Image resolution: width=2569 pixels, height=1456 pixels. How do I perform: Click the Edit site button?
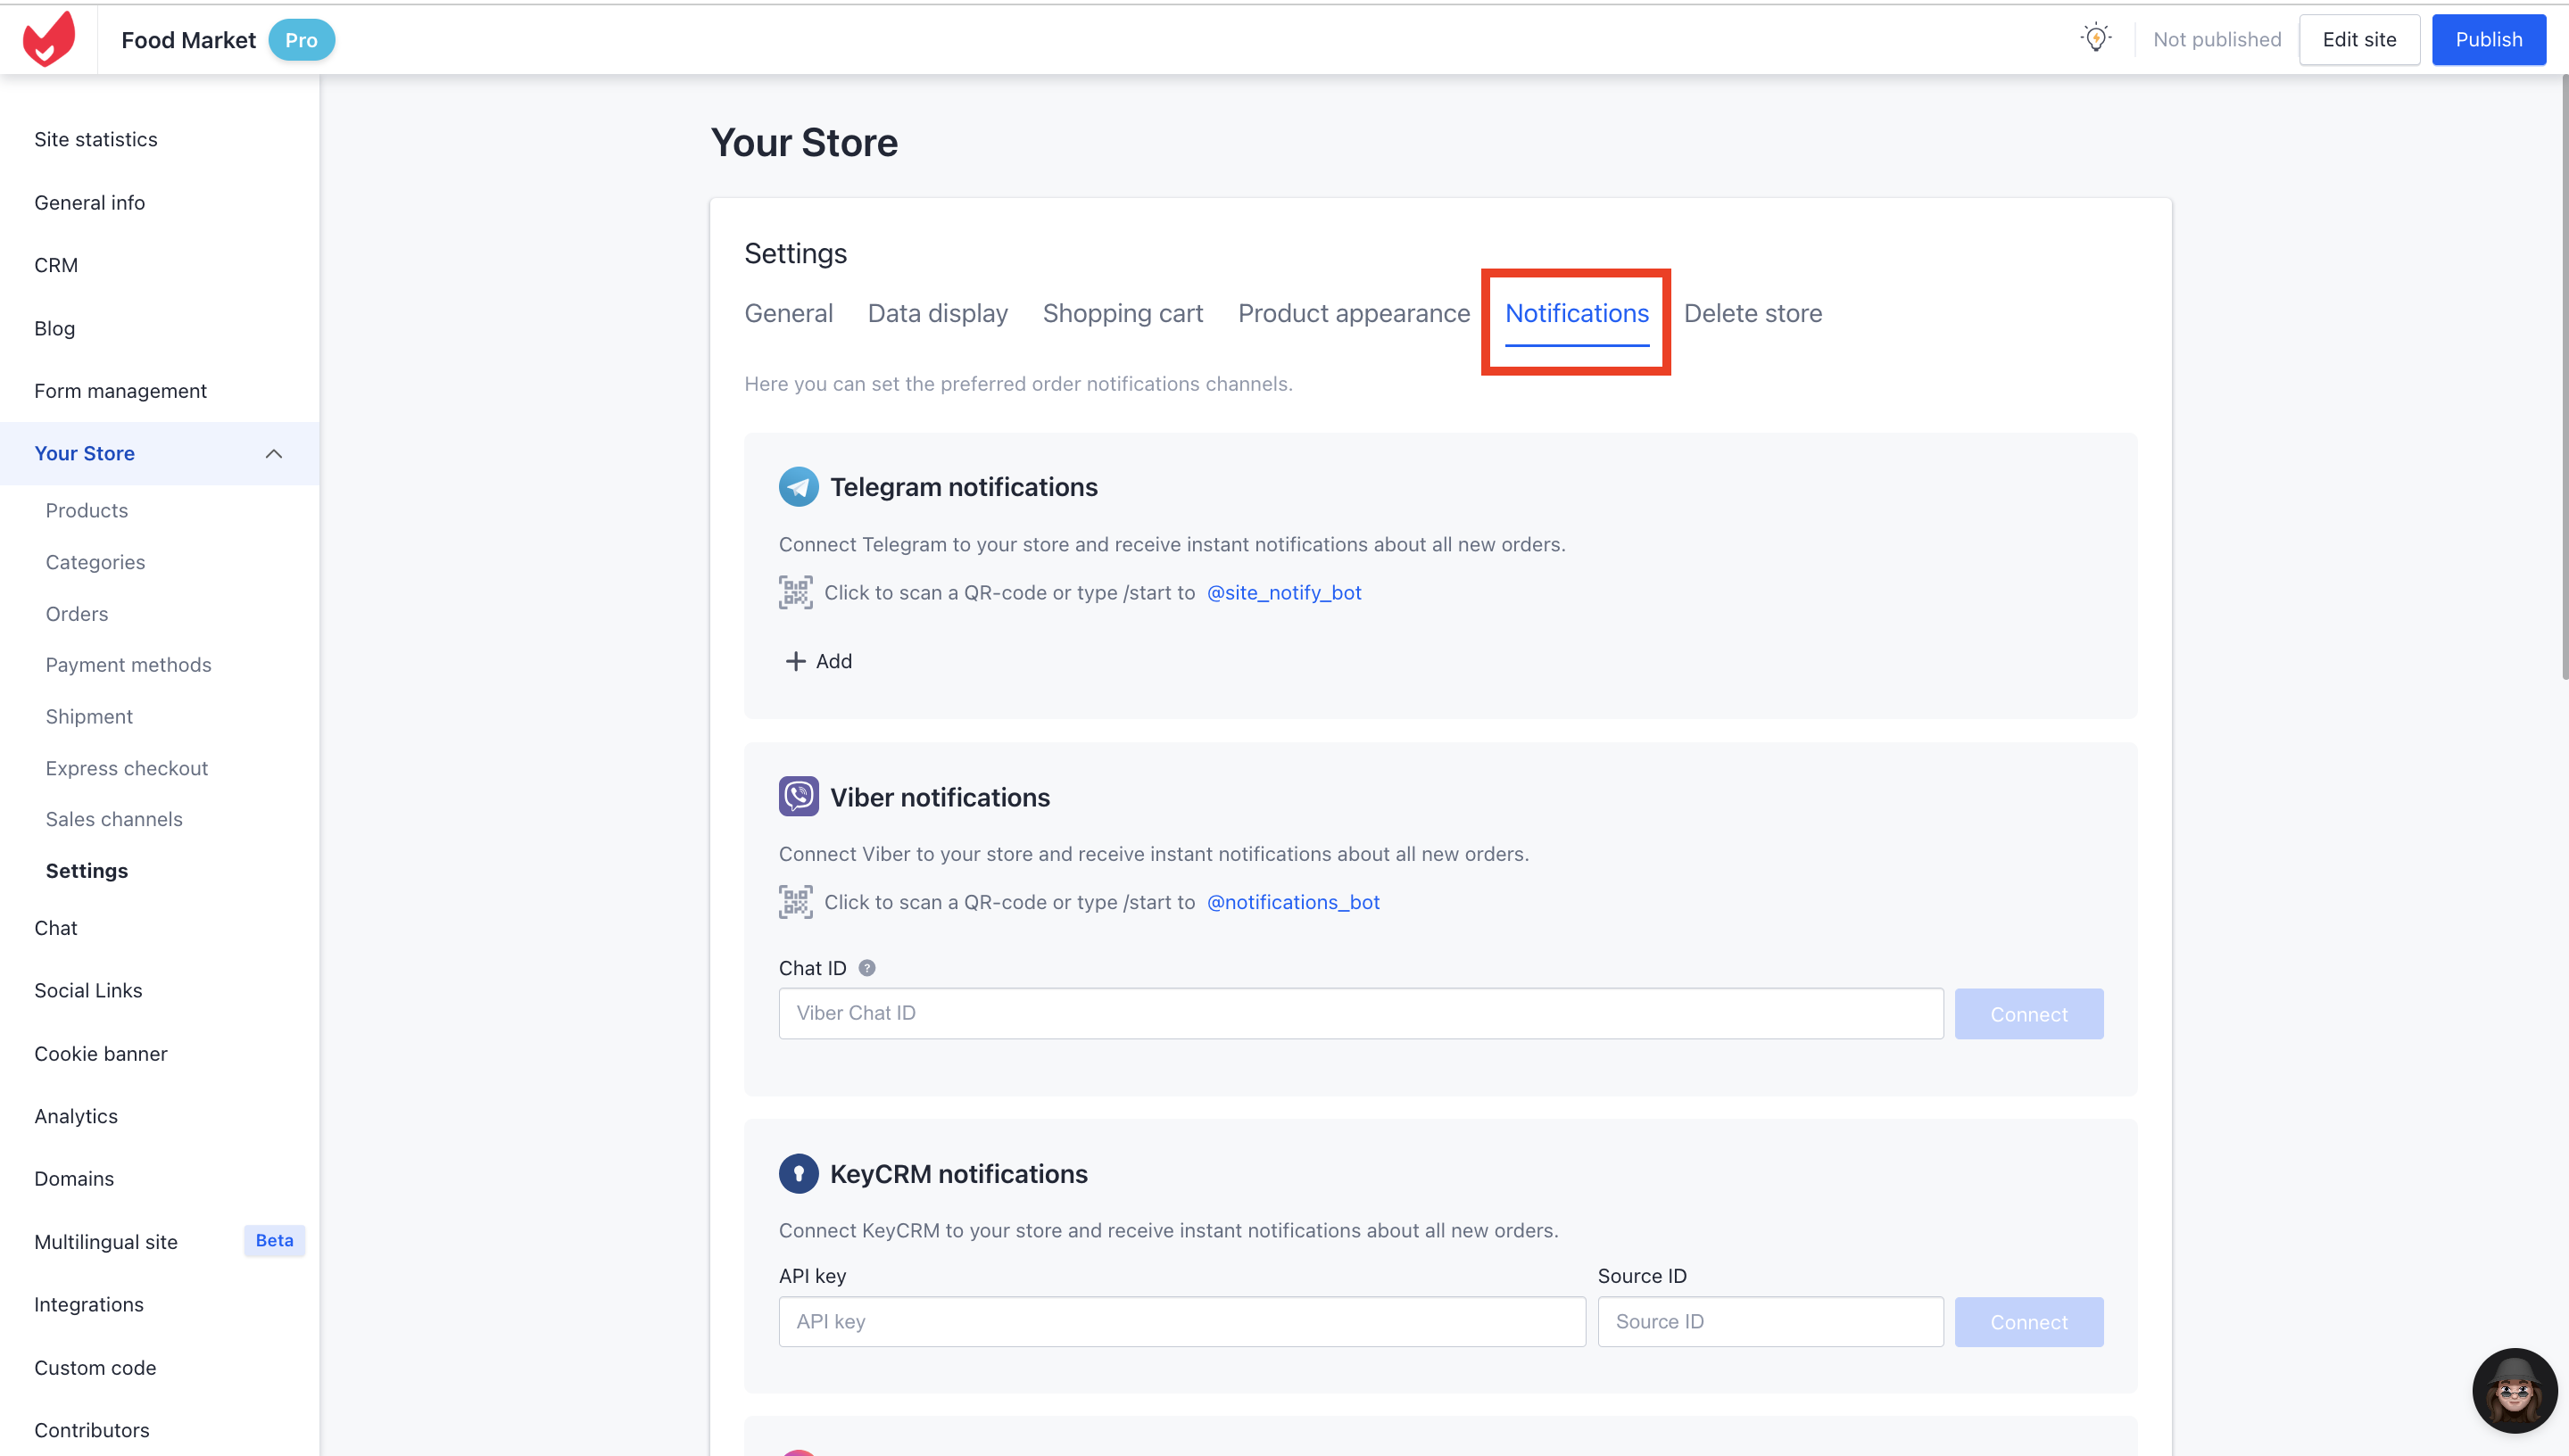coord(2358,39)
